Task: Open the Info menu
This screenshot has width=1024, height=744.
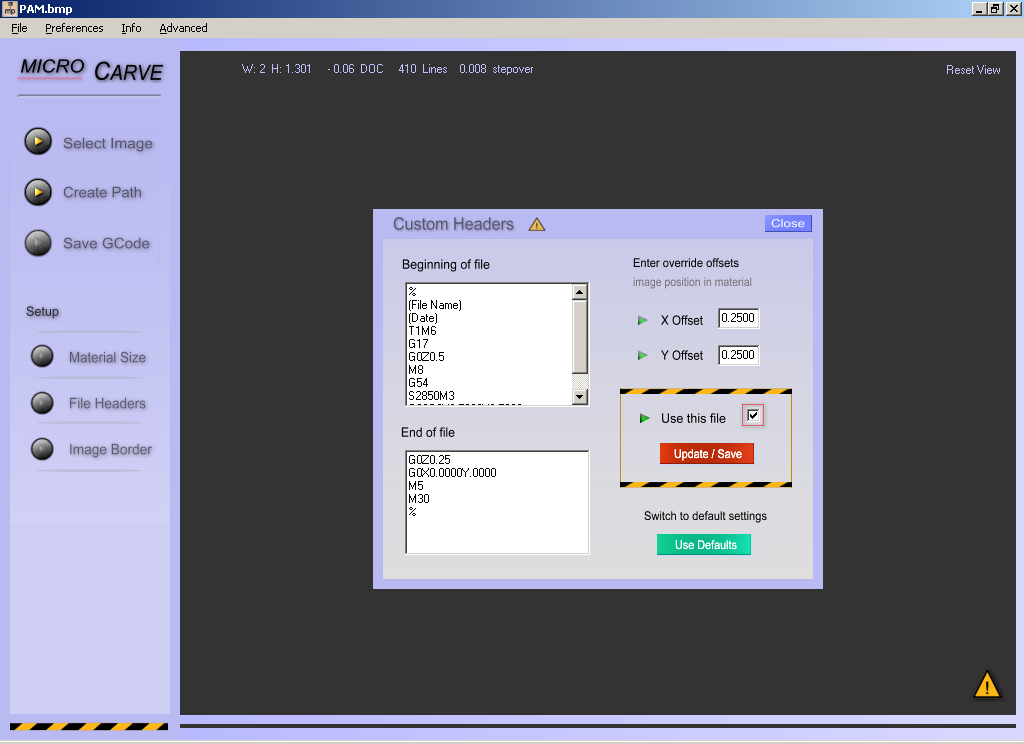Action: click(131, 28)
